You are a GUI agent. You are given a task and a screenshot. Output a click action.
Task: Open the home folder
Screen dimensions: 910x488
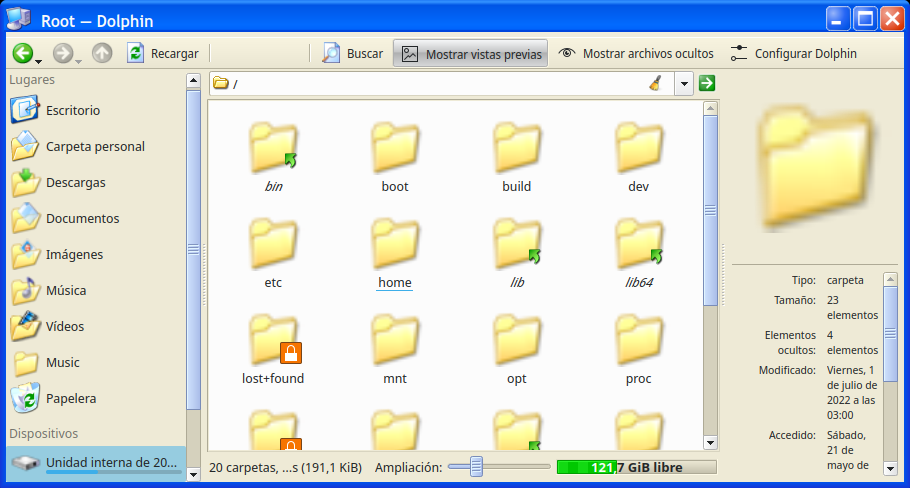click(x=395, y=254)
